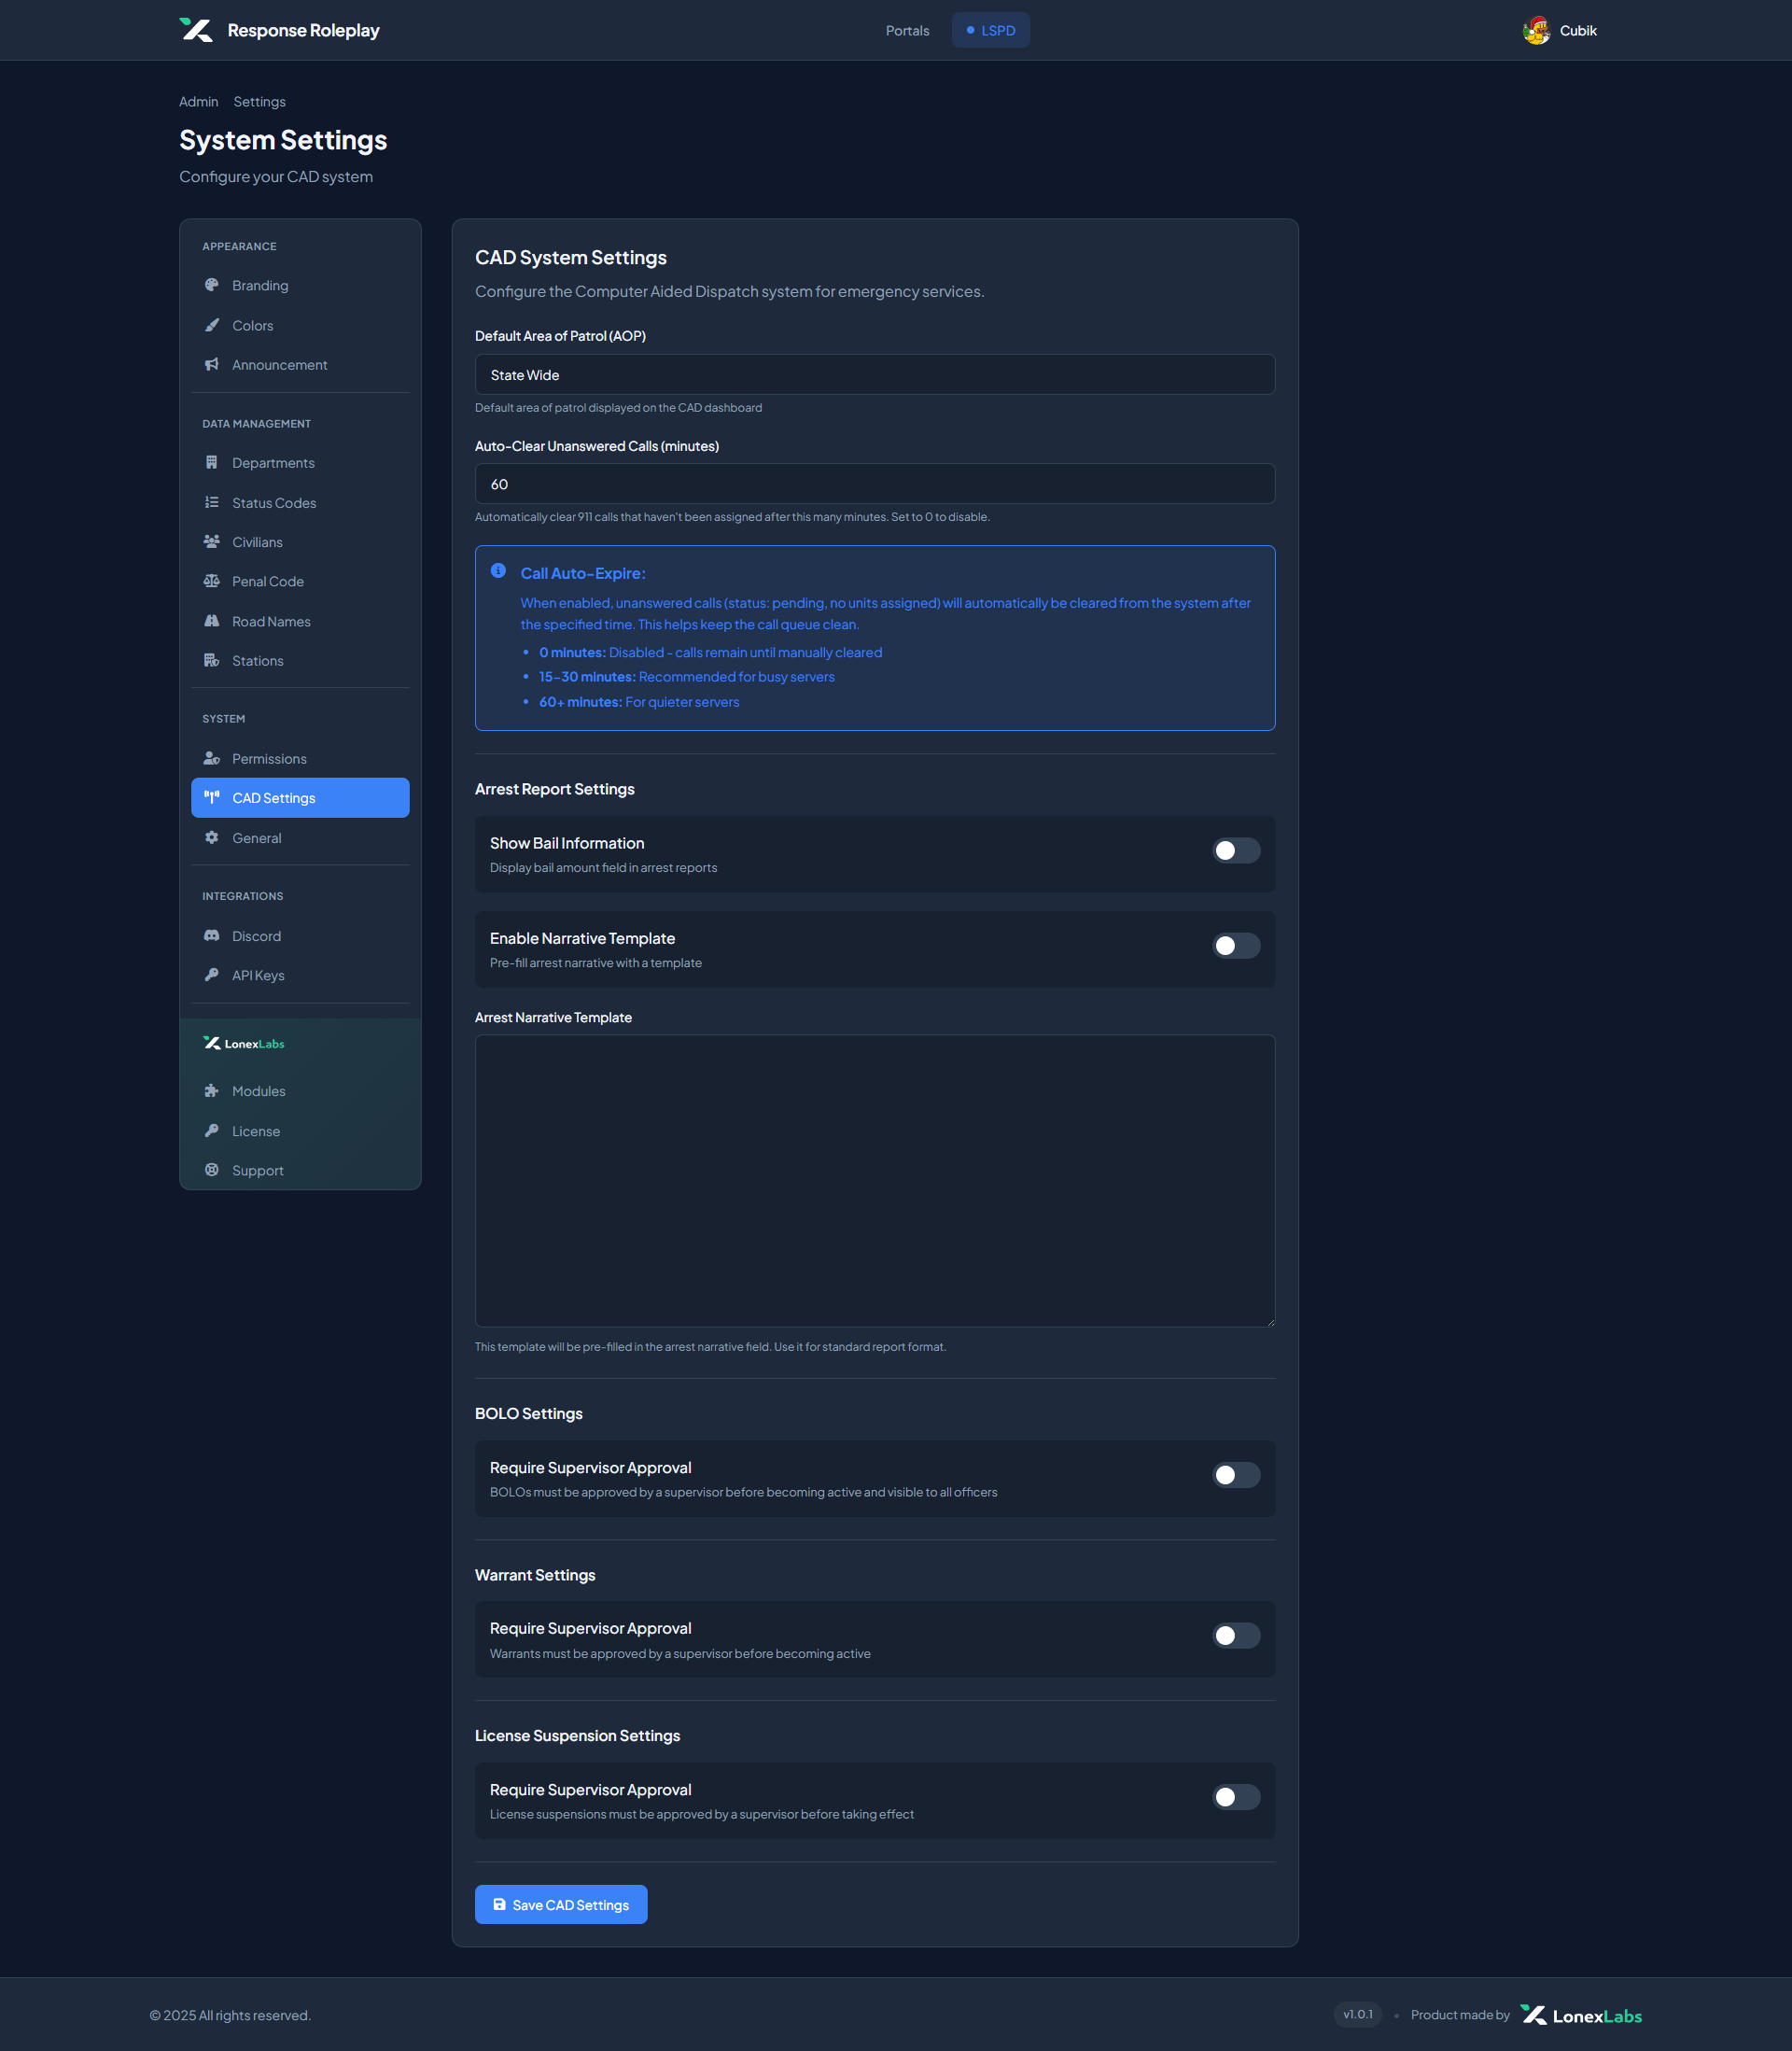Screen dimensions: 1792x2051
Task: Open the Stations section
Action: coord(300,660)
